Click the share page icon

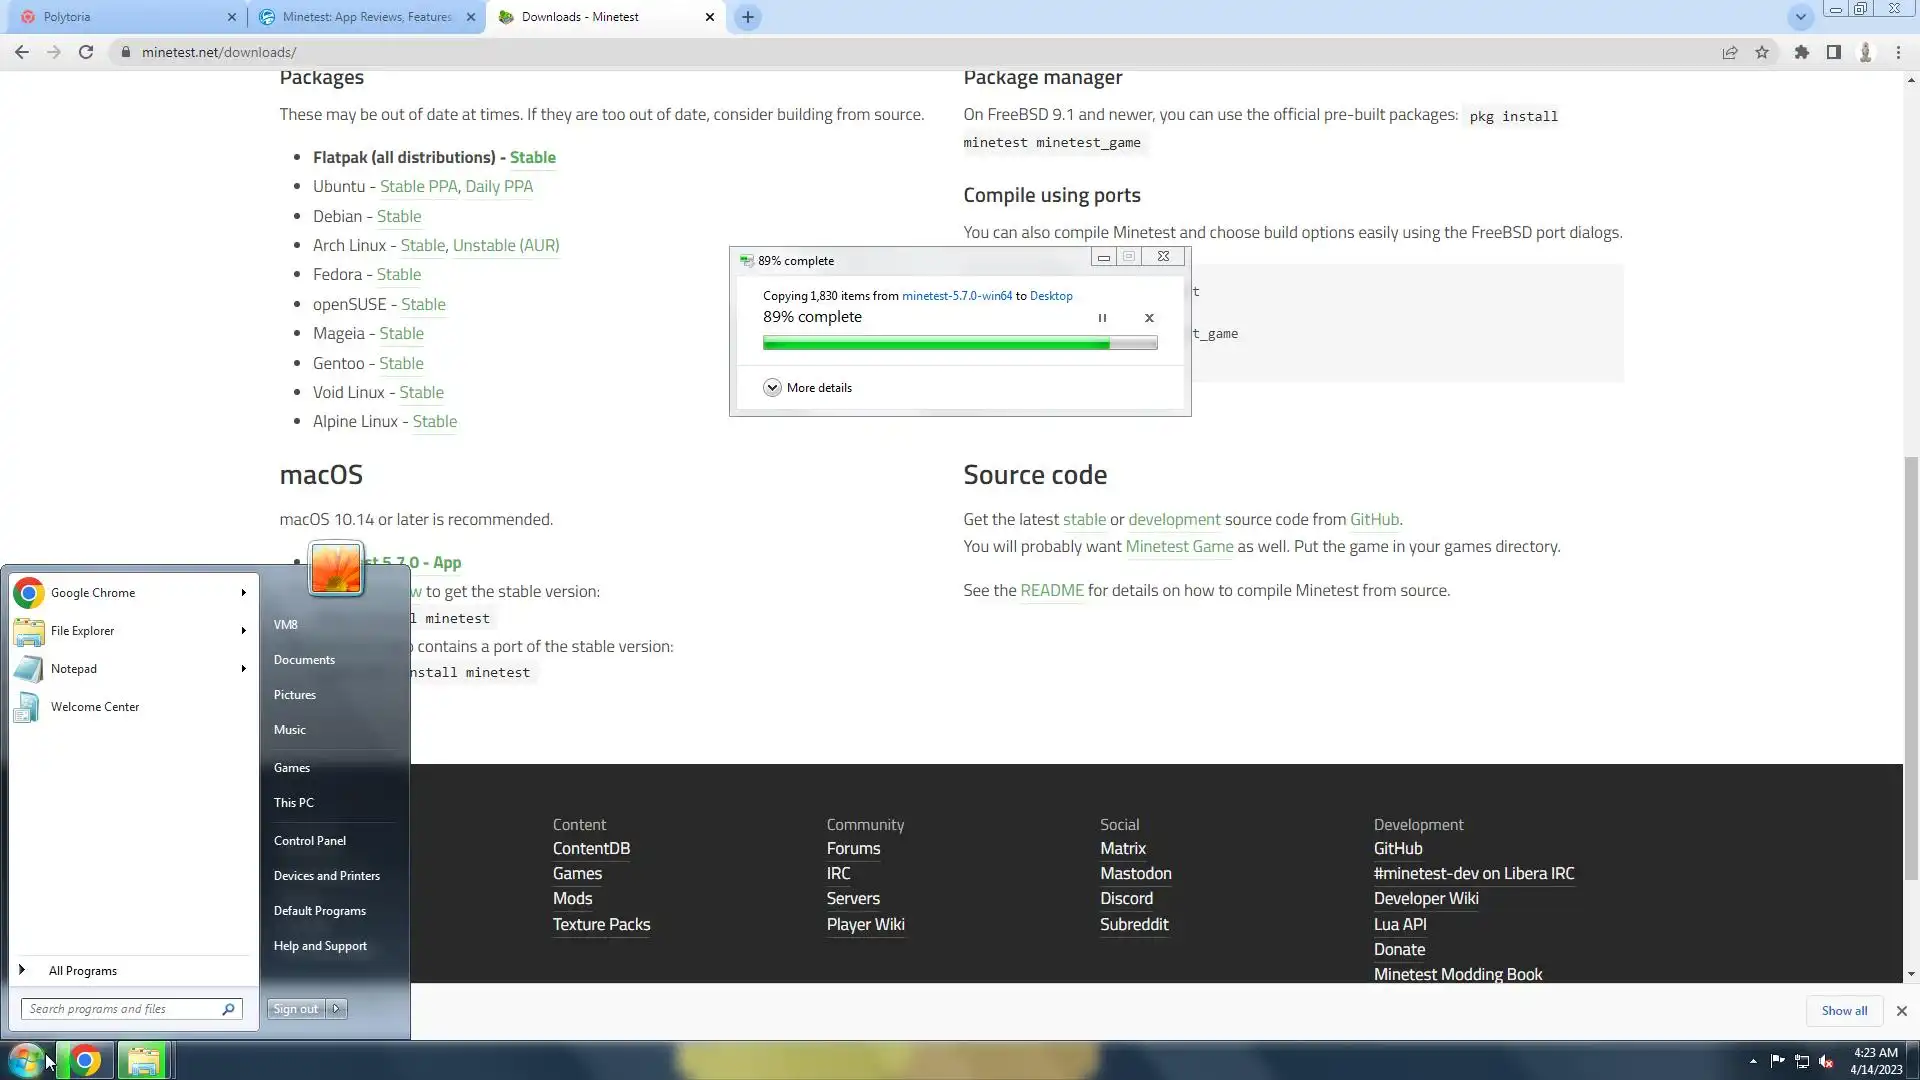(x=1729, y=52)
